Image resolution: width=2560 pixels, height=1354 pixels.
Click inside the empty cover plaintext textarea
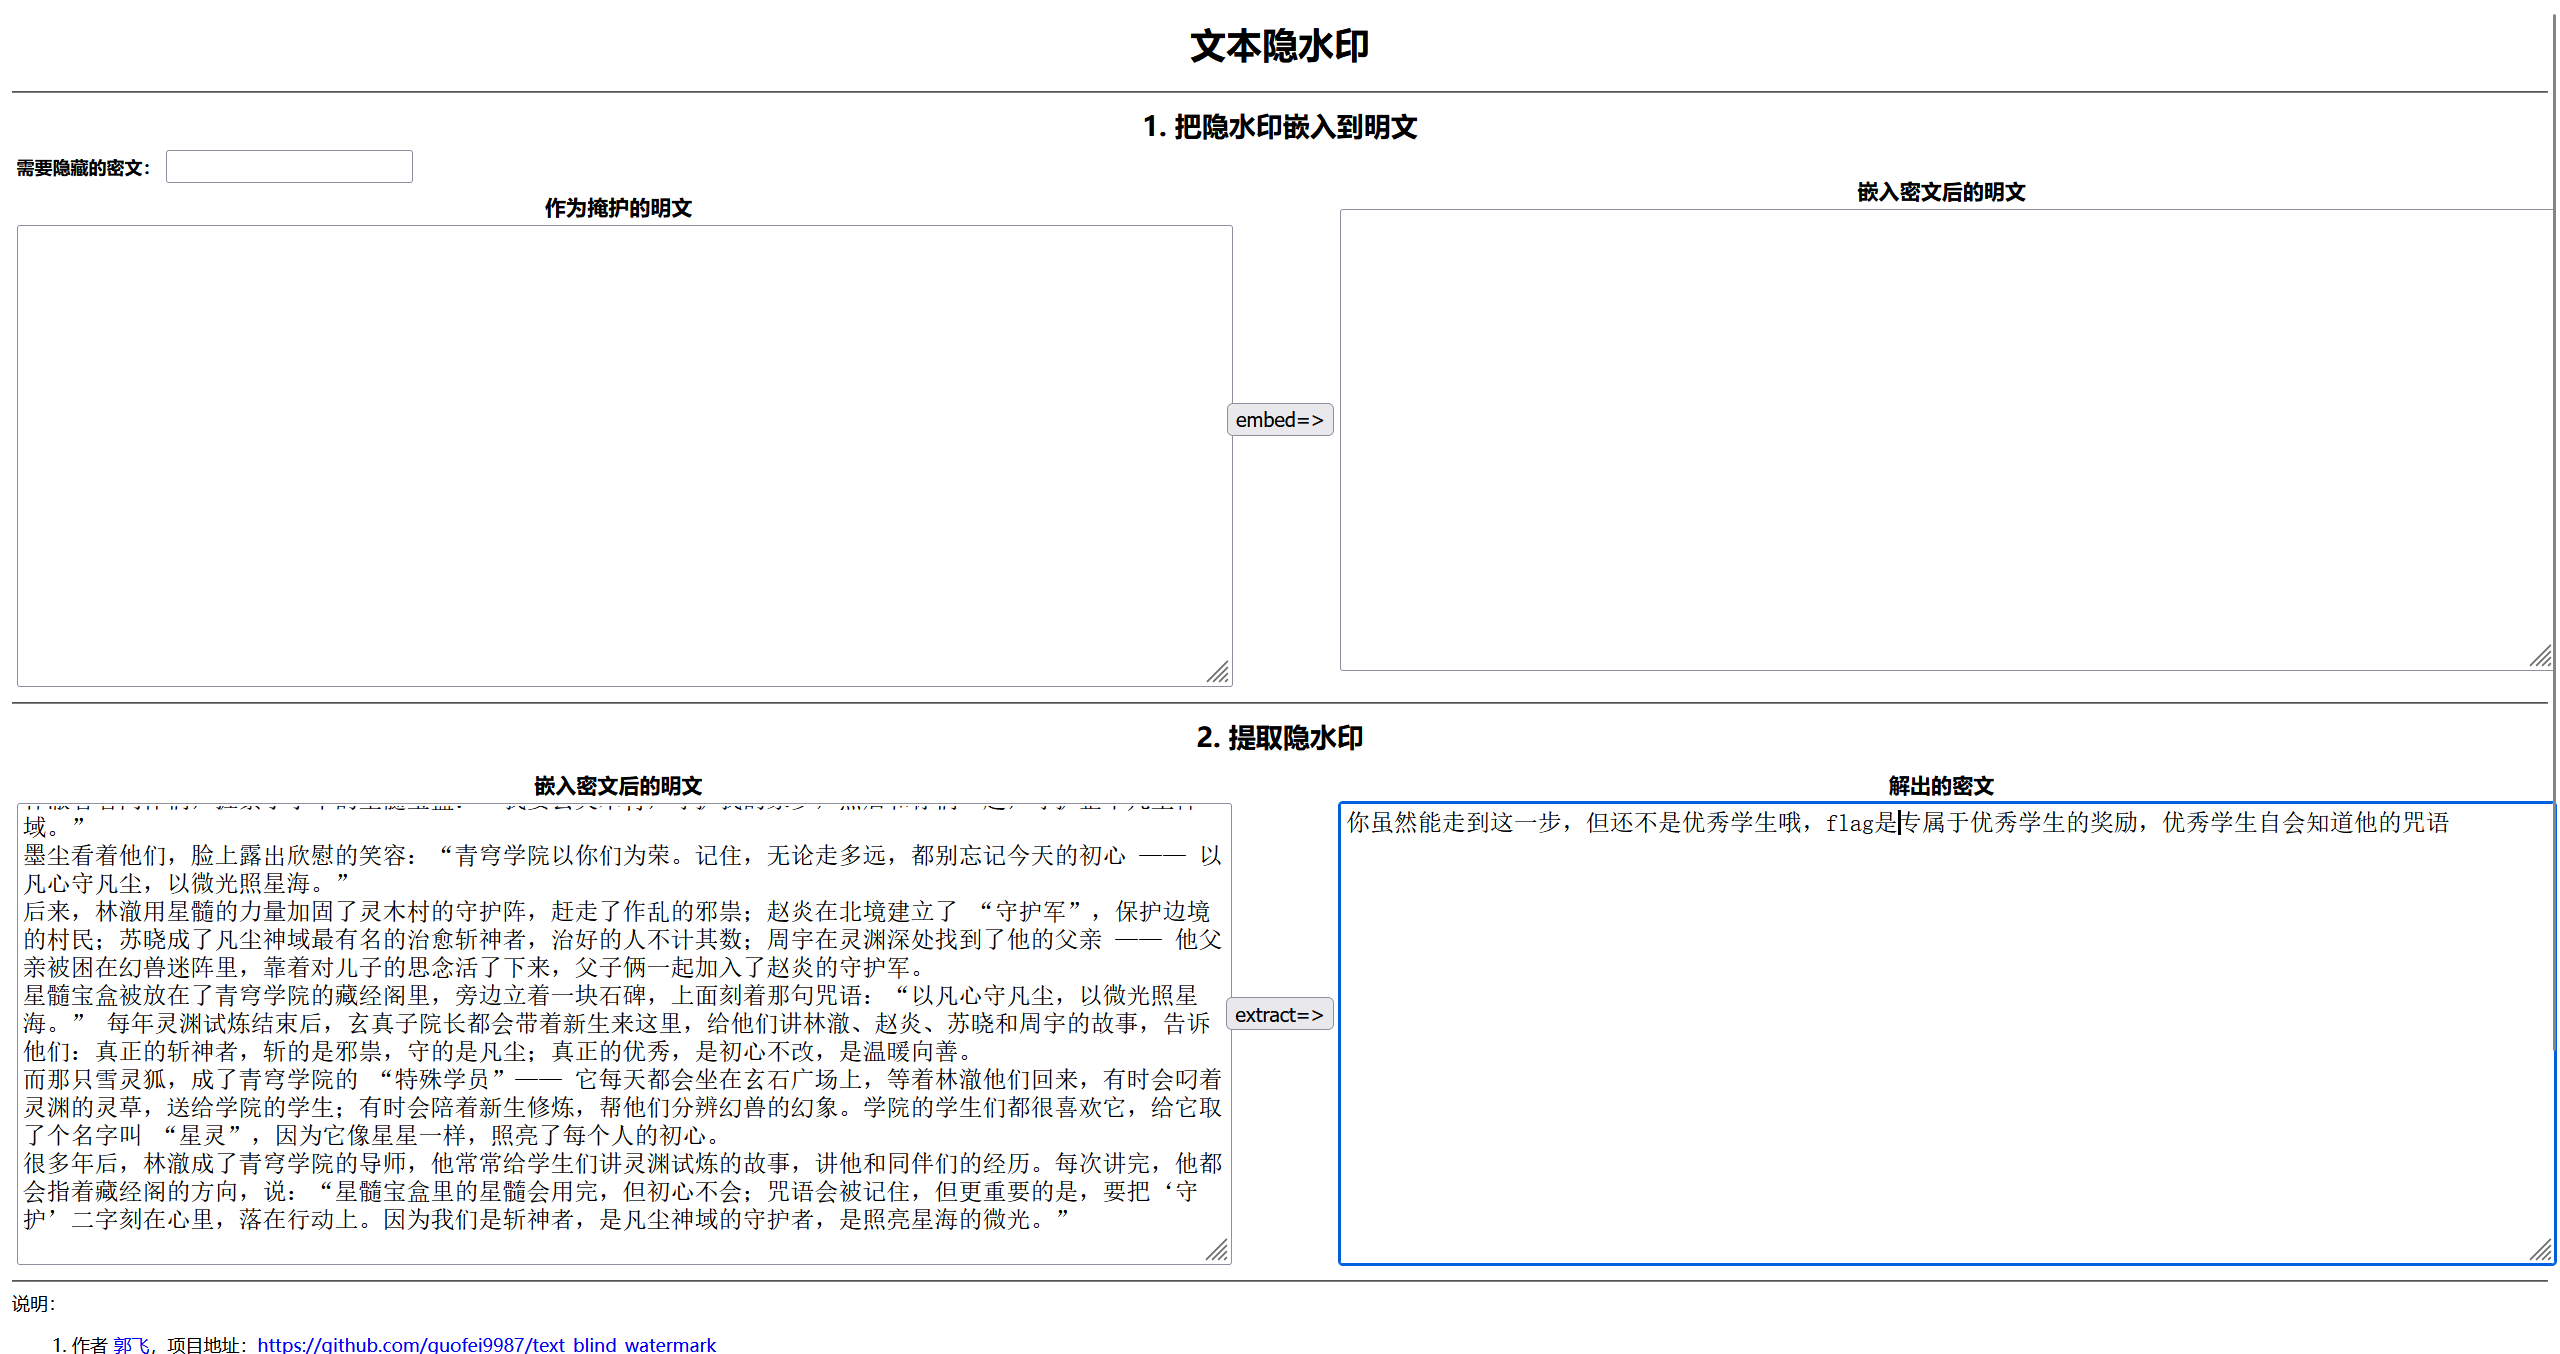(624, 455)
